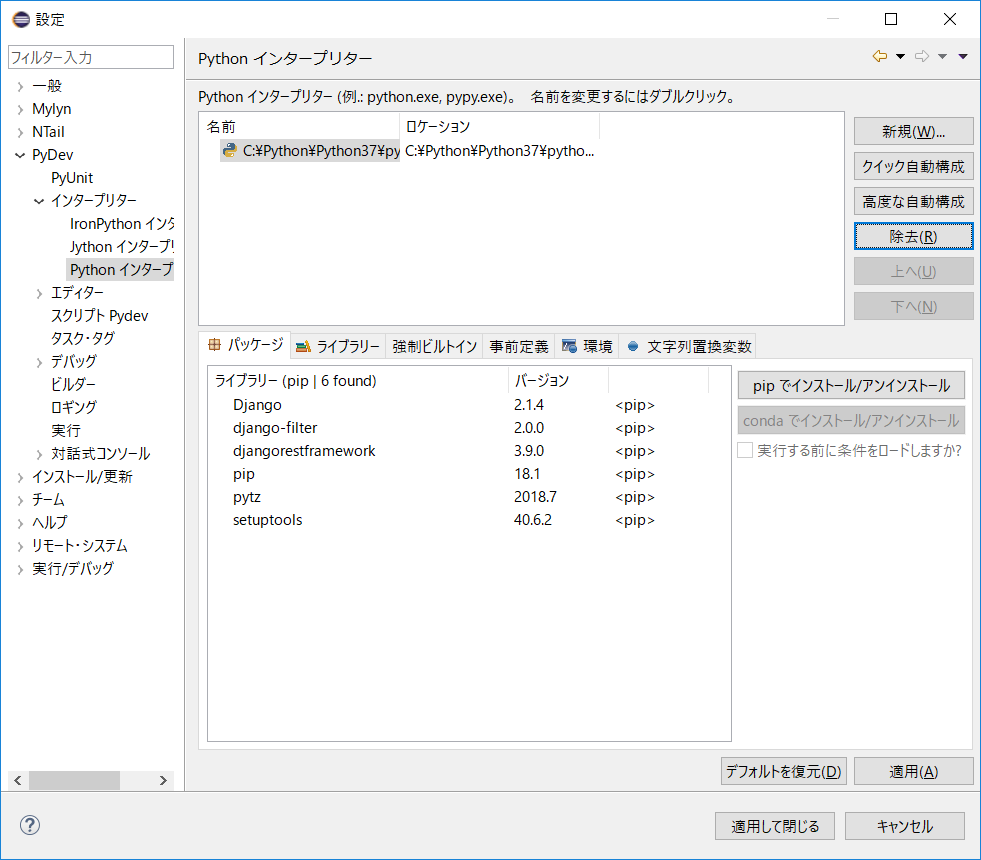The height and width of the screenshot is (860, 981).
Task: Click the クイック自動構成 button
Action: [913, 166]
